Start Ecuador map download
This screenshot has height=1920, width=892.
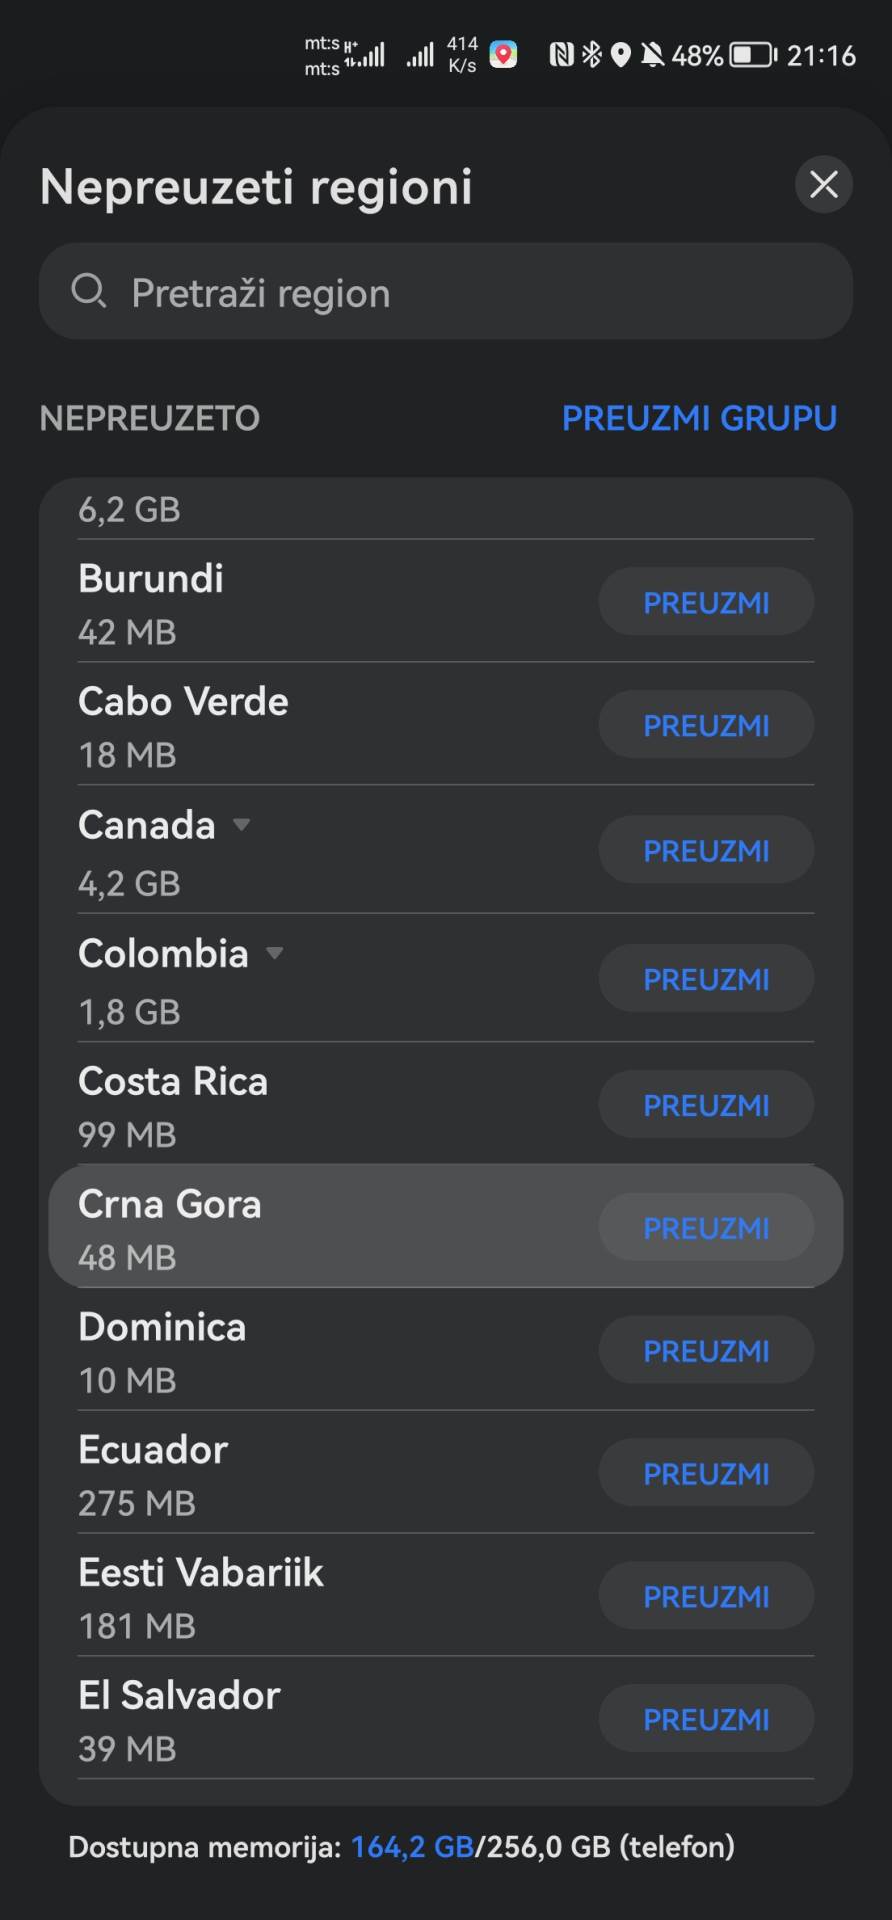point(706,1474)
